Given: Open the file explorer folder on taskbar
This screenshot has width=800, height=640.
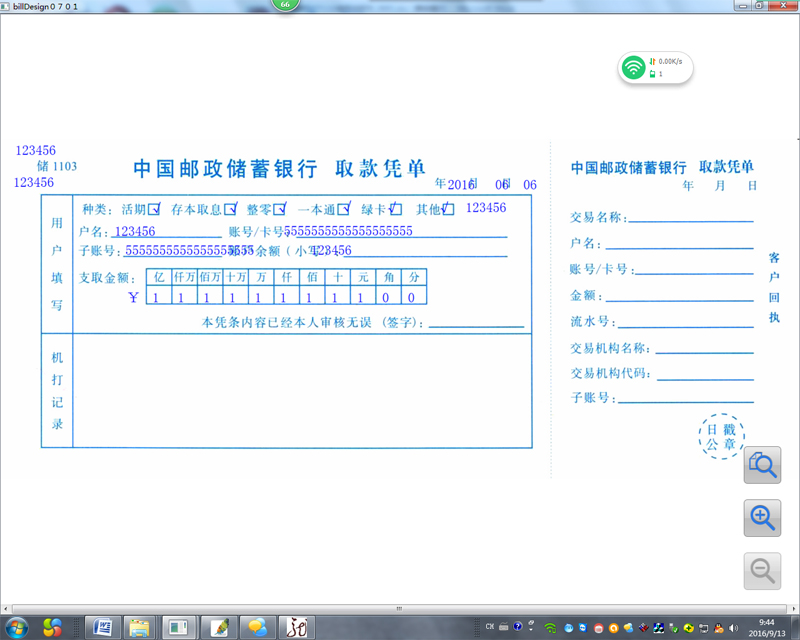Looking at the screenshot, I should [139, 627].
